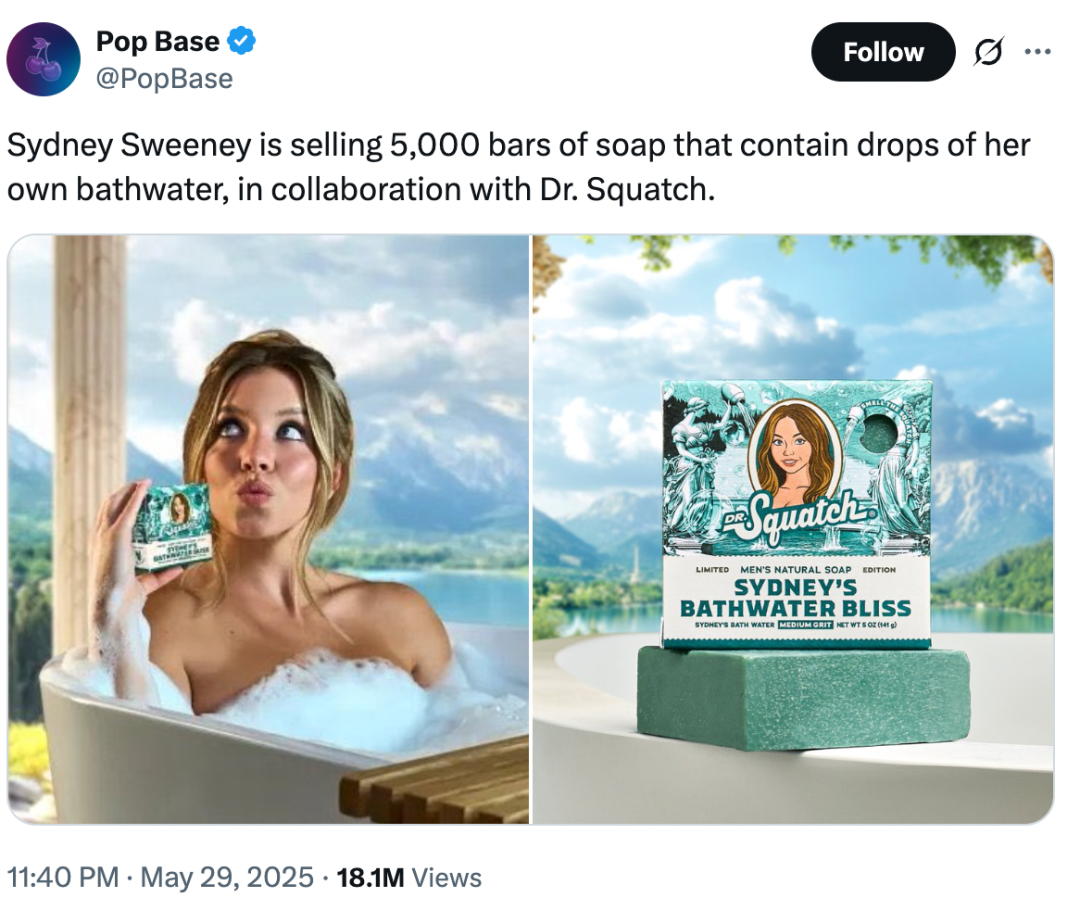This screenshot has height=910, width=1080.
Task: Click the tweet text about Sydney Sweeney soap
Action: [x=519, y=167]
